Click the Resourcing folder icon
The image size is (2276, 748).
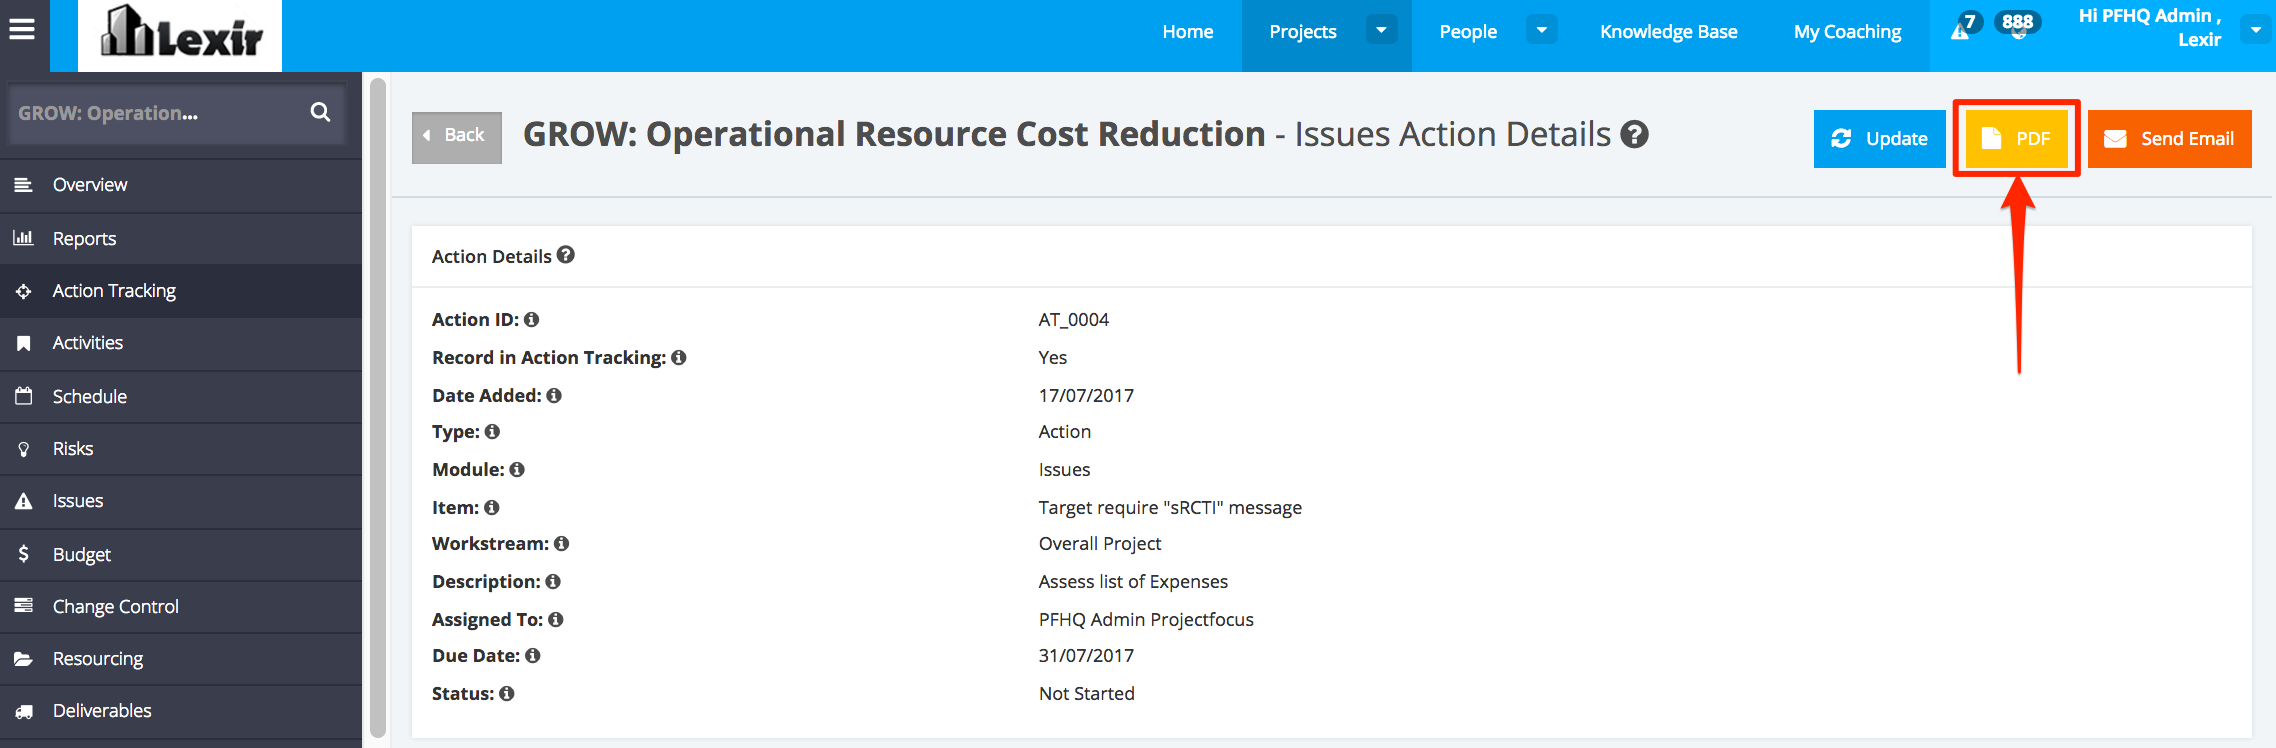coord(24,659)
